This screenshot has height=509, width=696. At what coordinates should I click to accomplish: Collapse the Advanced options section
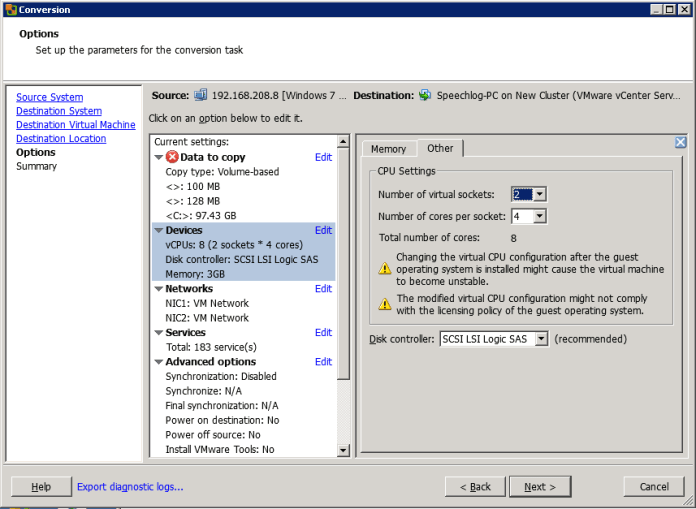coord(159,362)
